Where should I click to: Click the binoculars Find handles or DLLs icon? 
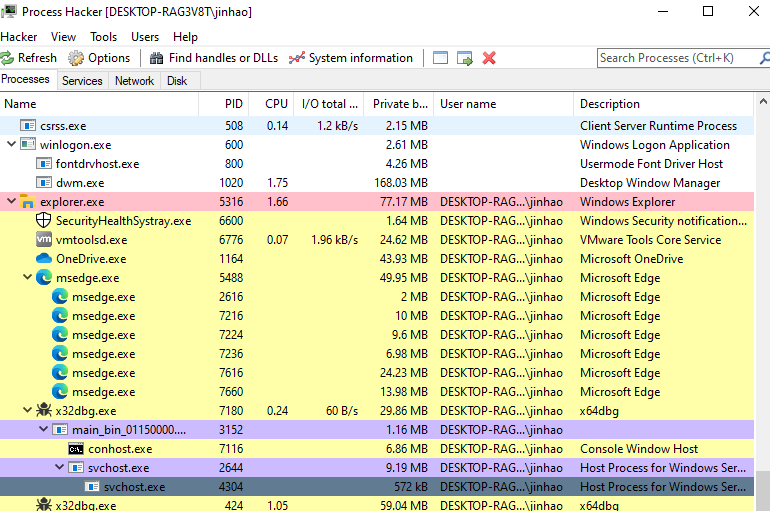coord(157,58)
